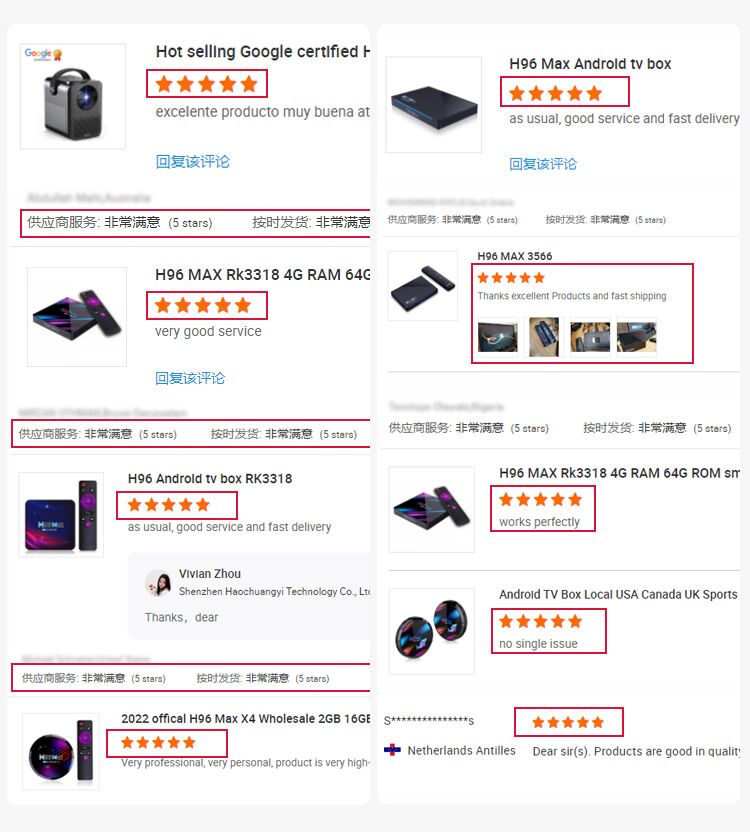Open title 'H96 Android tv box RK3318'
Viewport: 750px width, 832px height.
210,479
